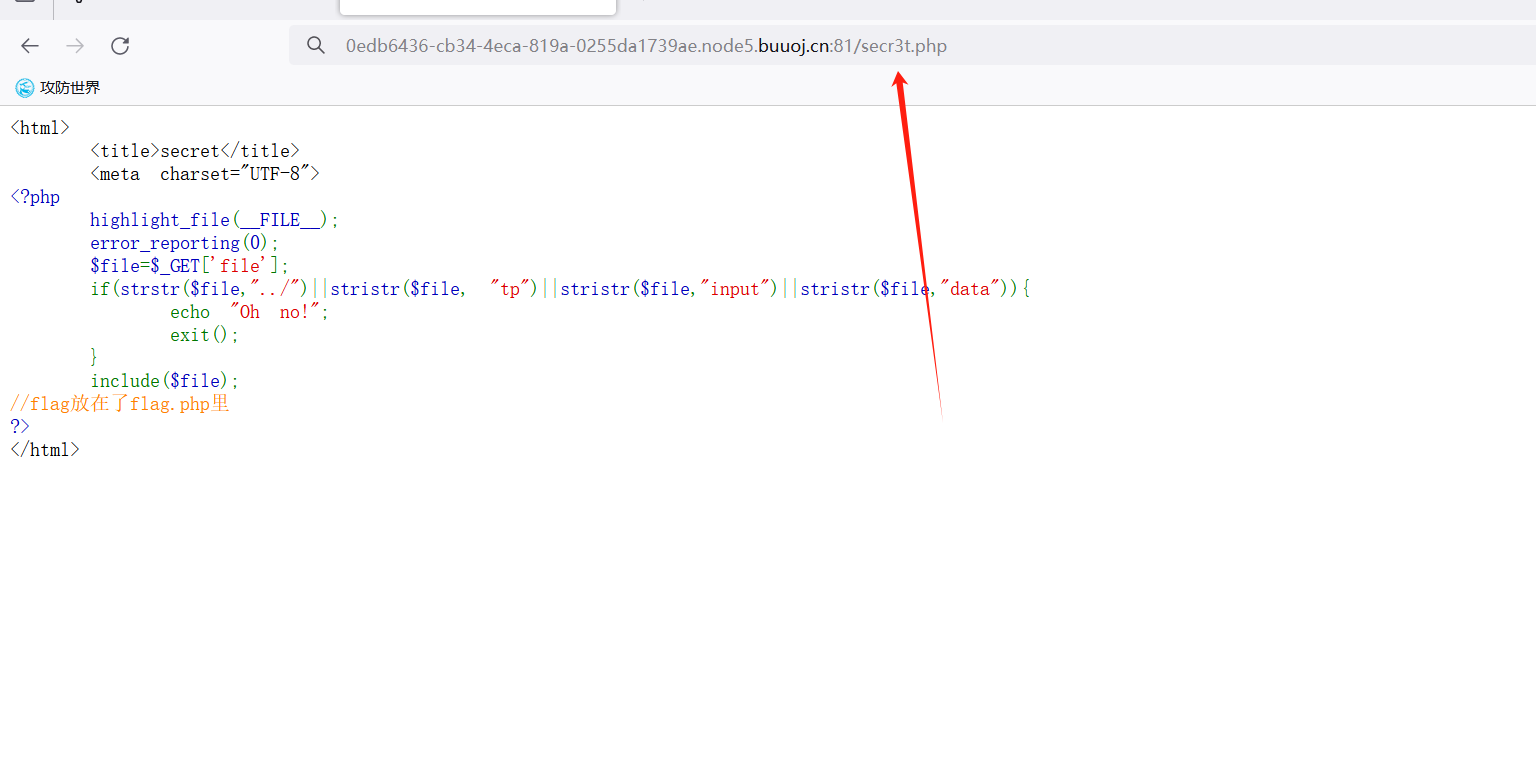Click the highlight_file(__FILE__); line
The width and height of the screenshot is (1536, 762).
coord(215,220)
